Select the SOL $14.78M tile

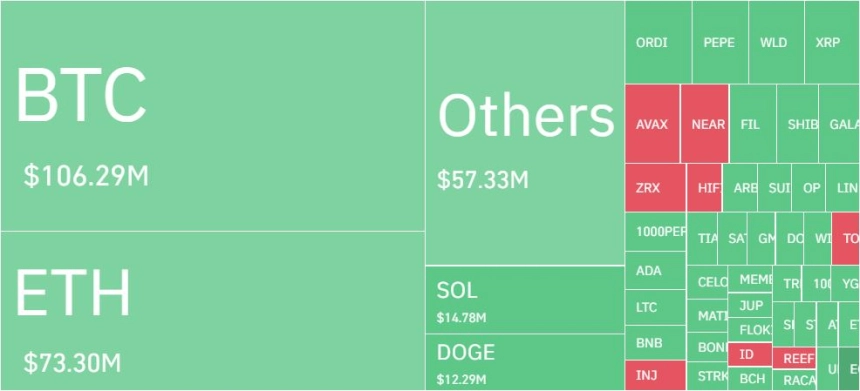tap(525, 300)
